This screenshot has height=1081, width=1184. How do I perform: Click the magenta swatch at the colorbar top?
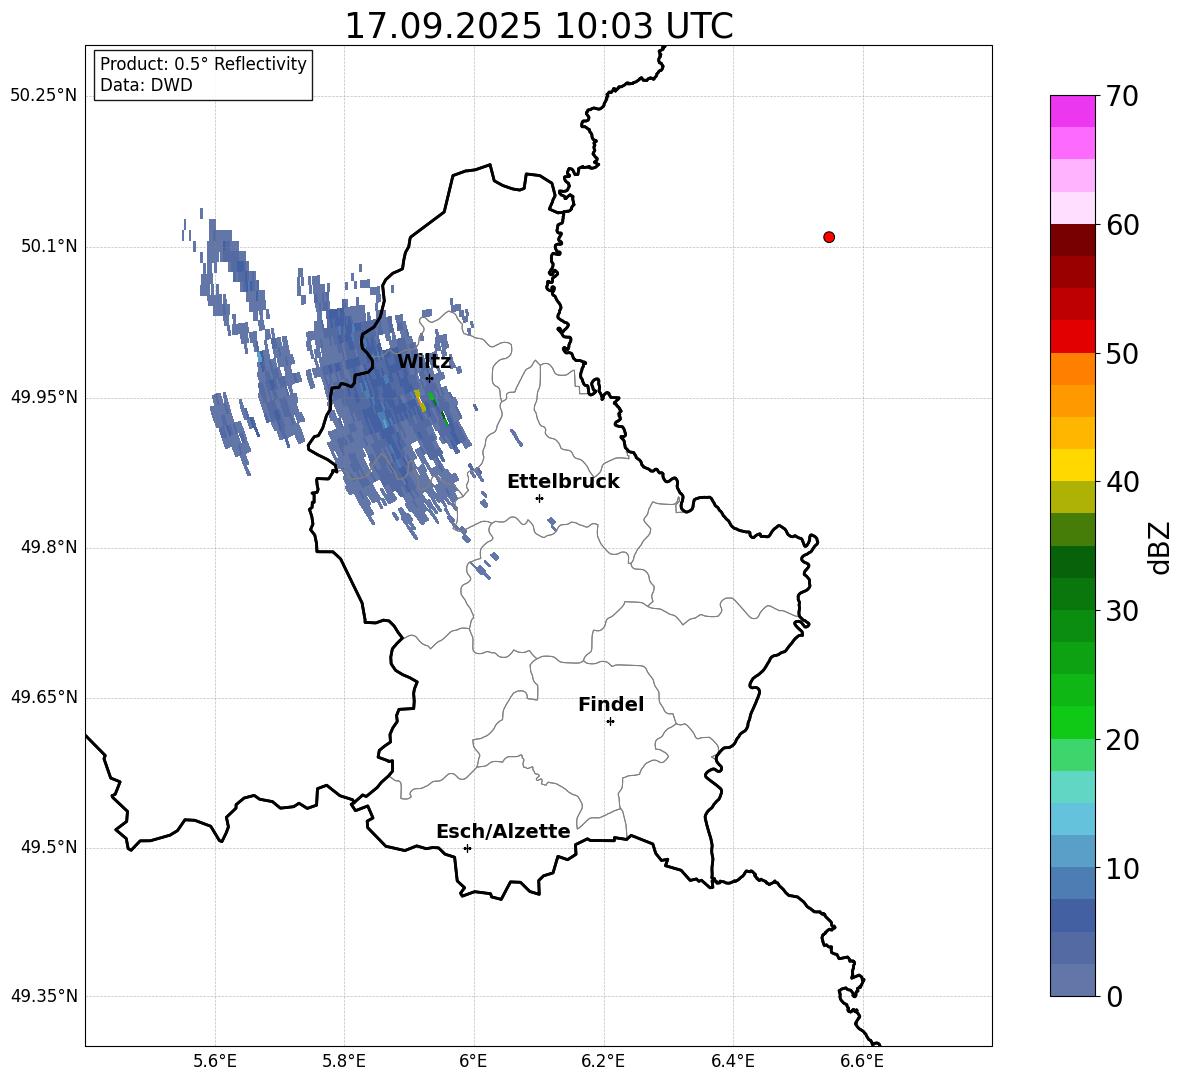click(x=1073, y=111)
